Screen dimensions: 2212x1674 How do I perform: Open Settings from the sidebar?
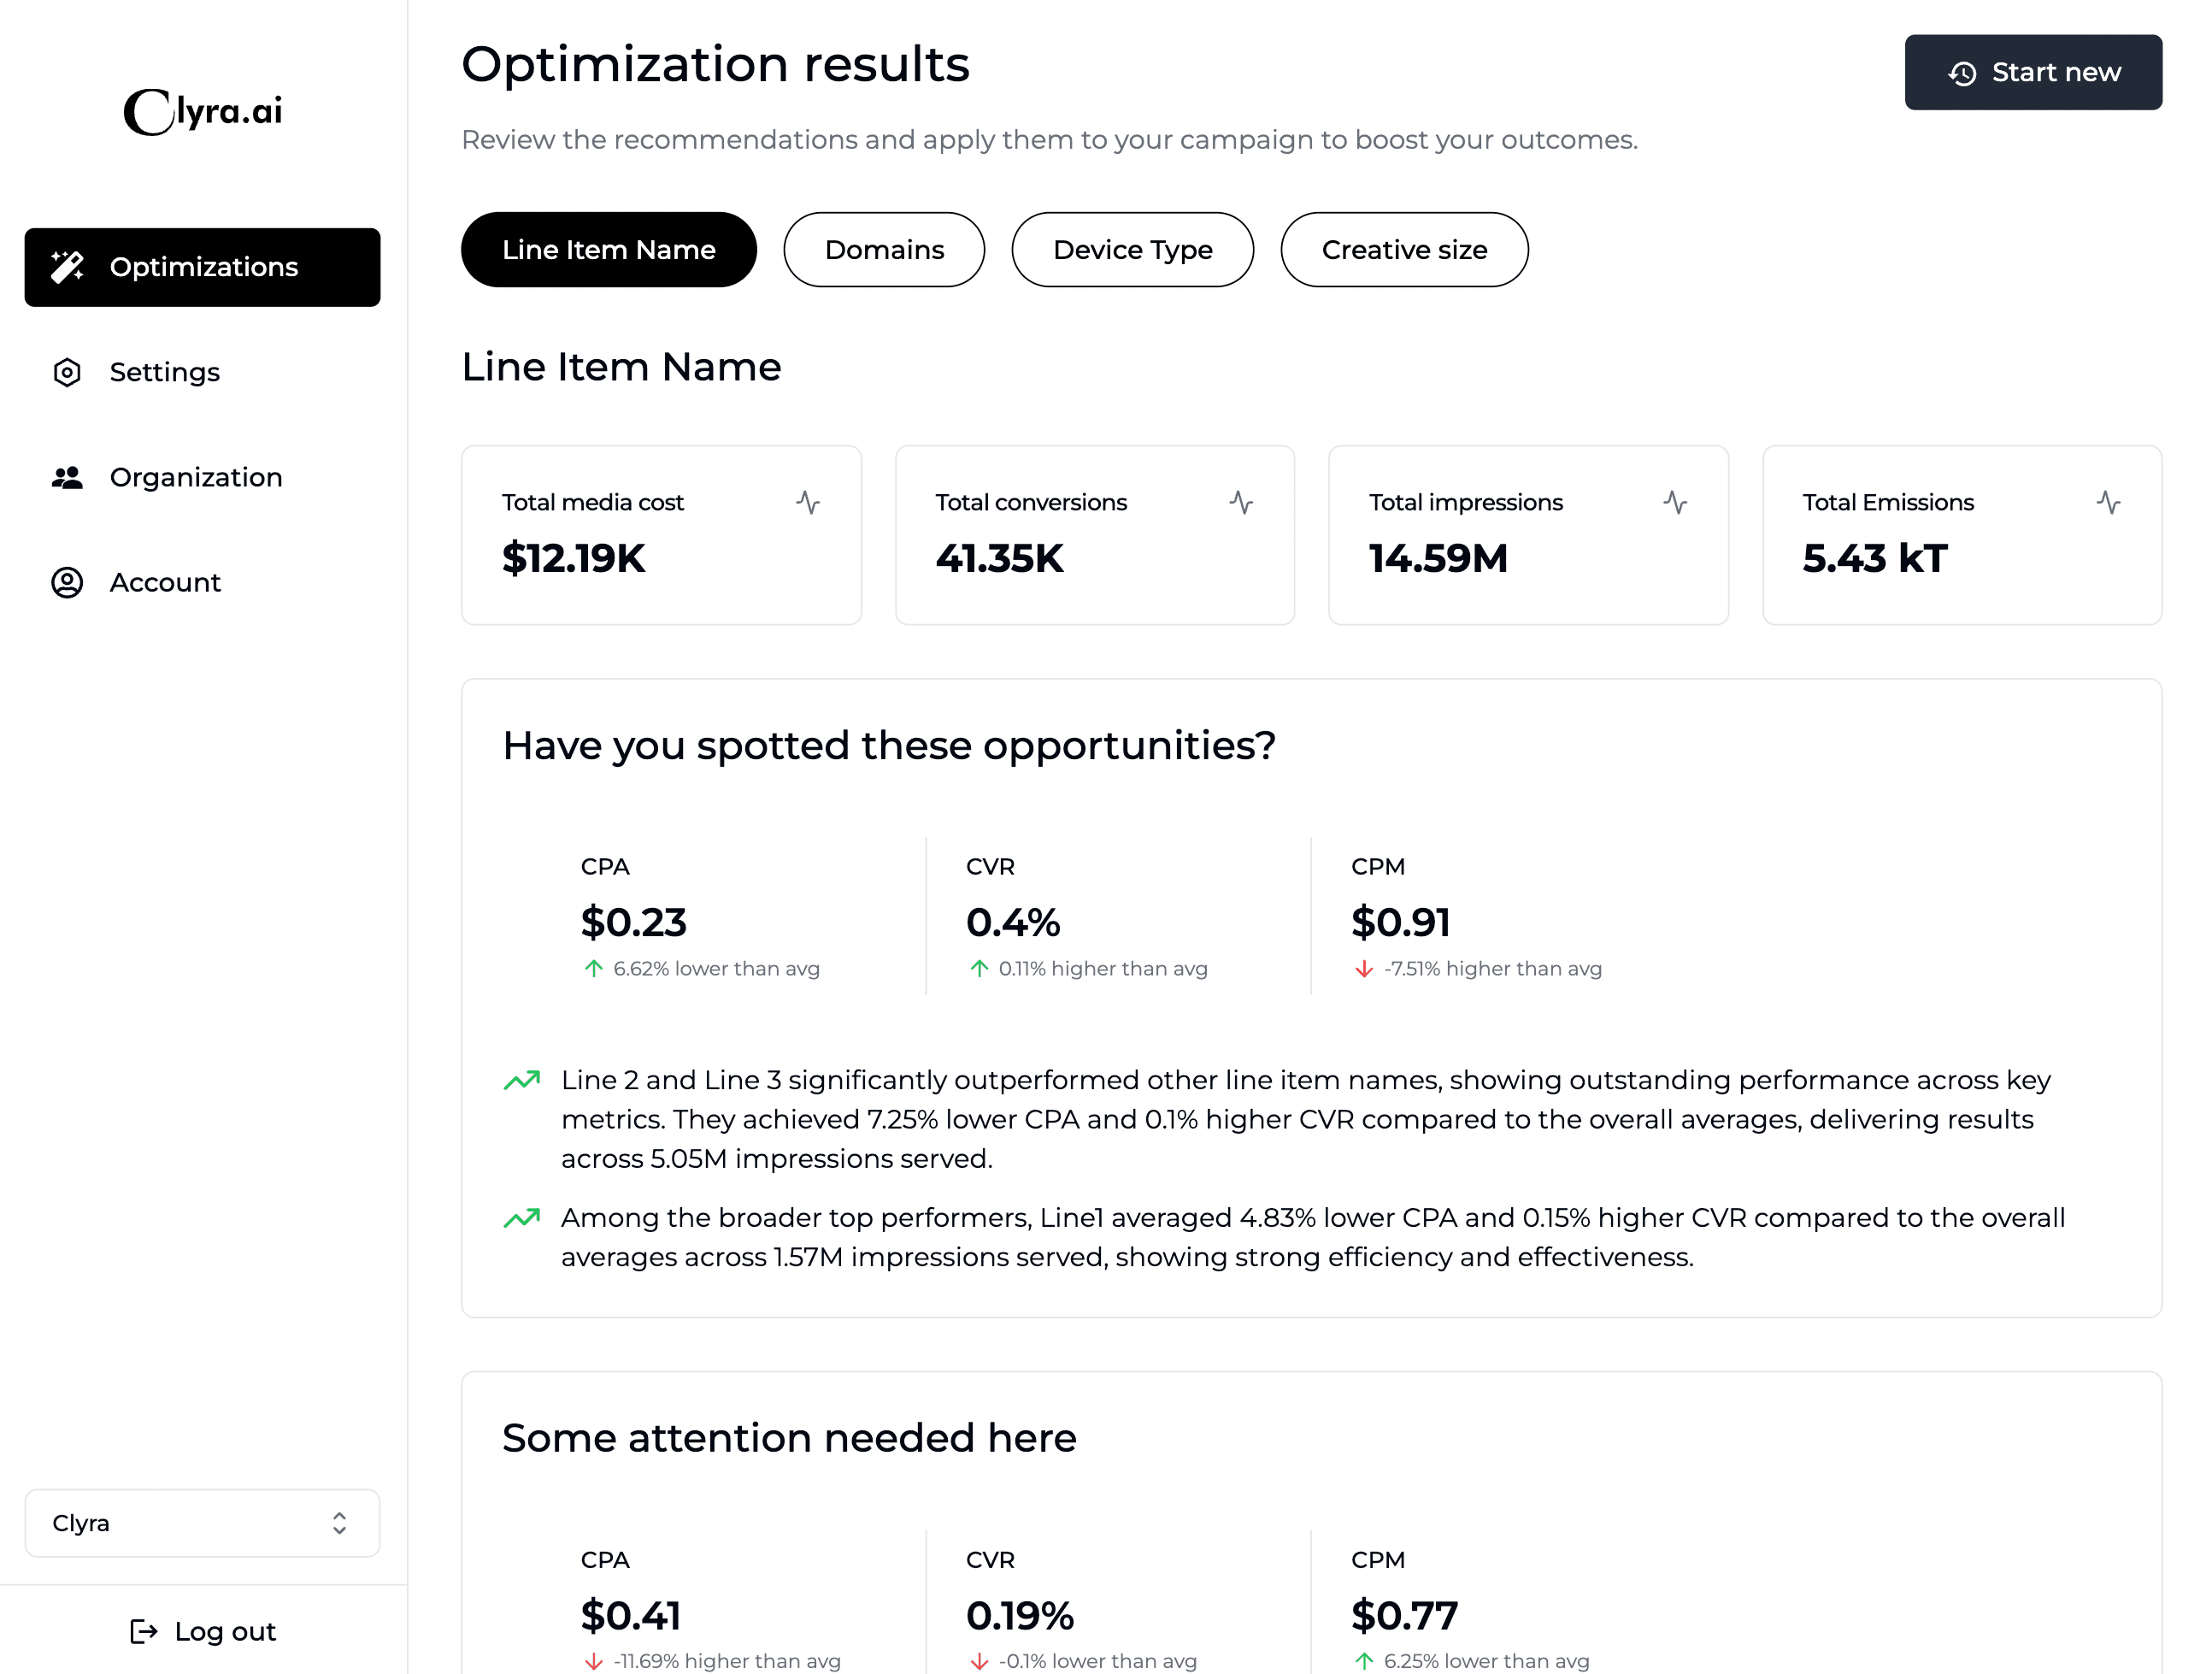[165, 372]
